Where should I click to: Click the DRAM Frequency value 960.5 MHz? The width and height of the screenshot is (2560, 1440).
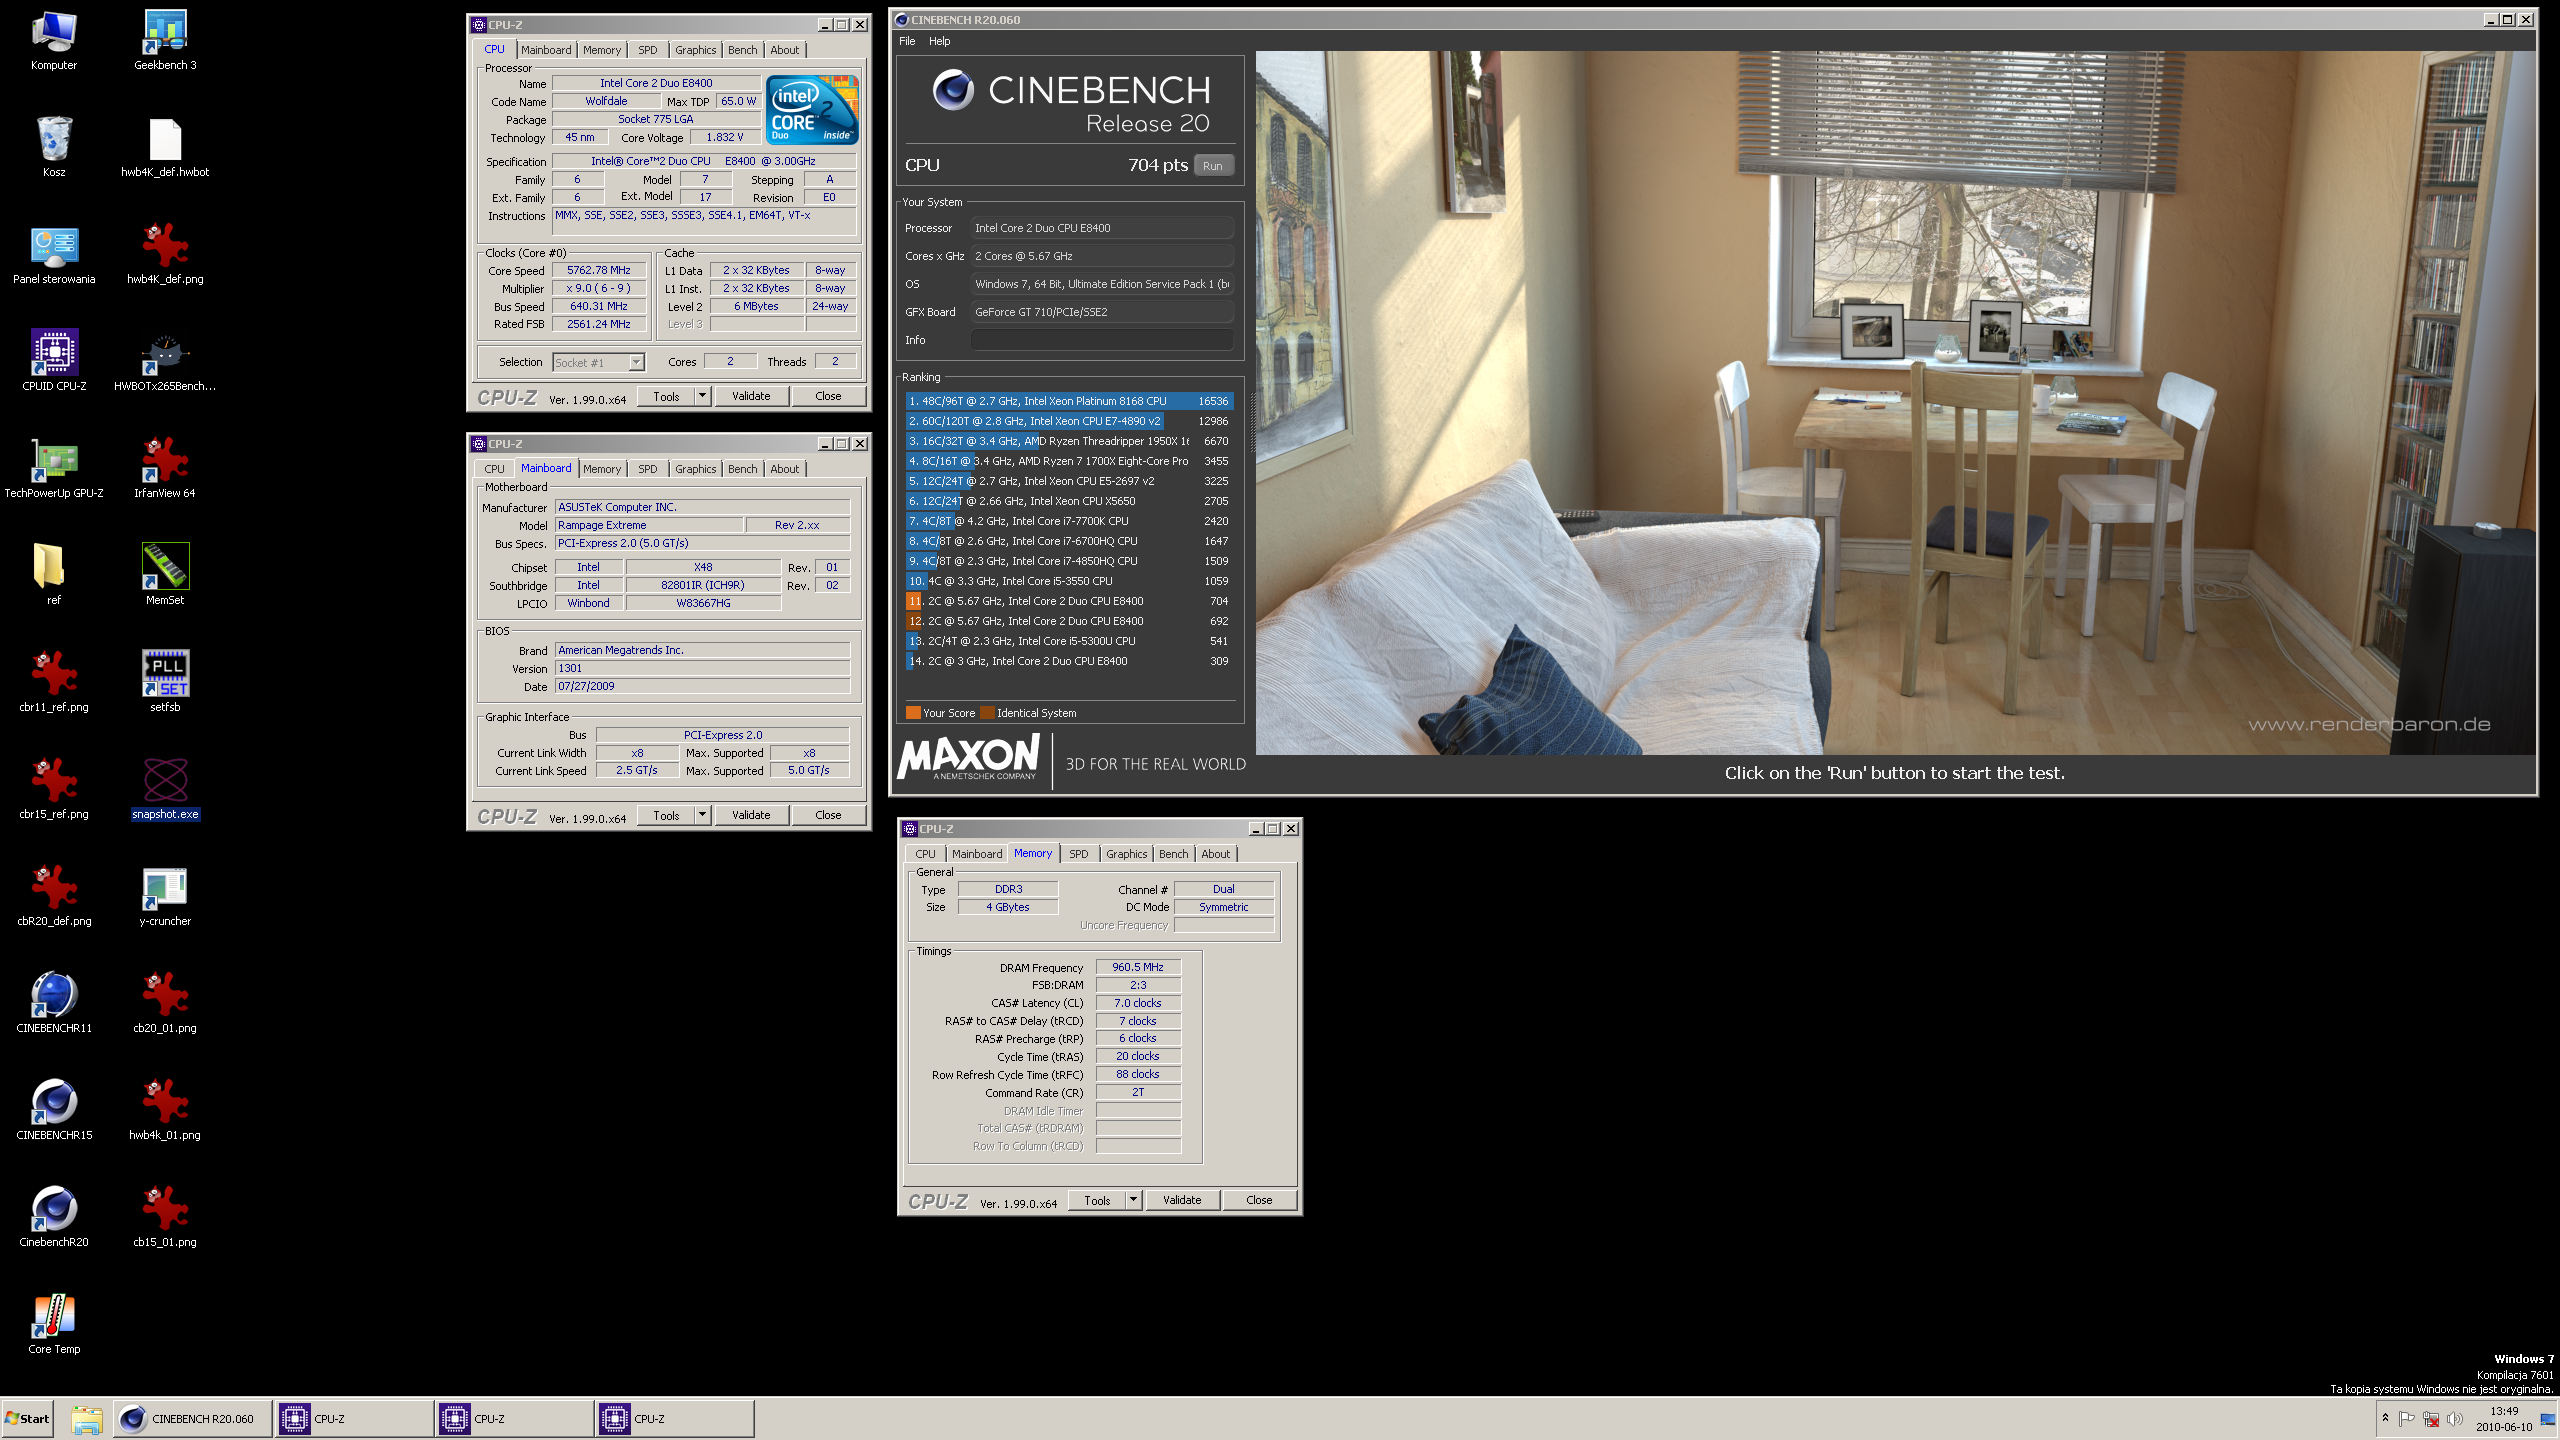1138,967
